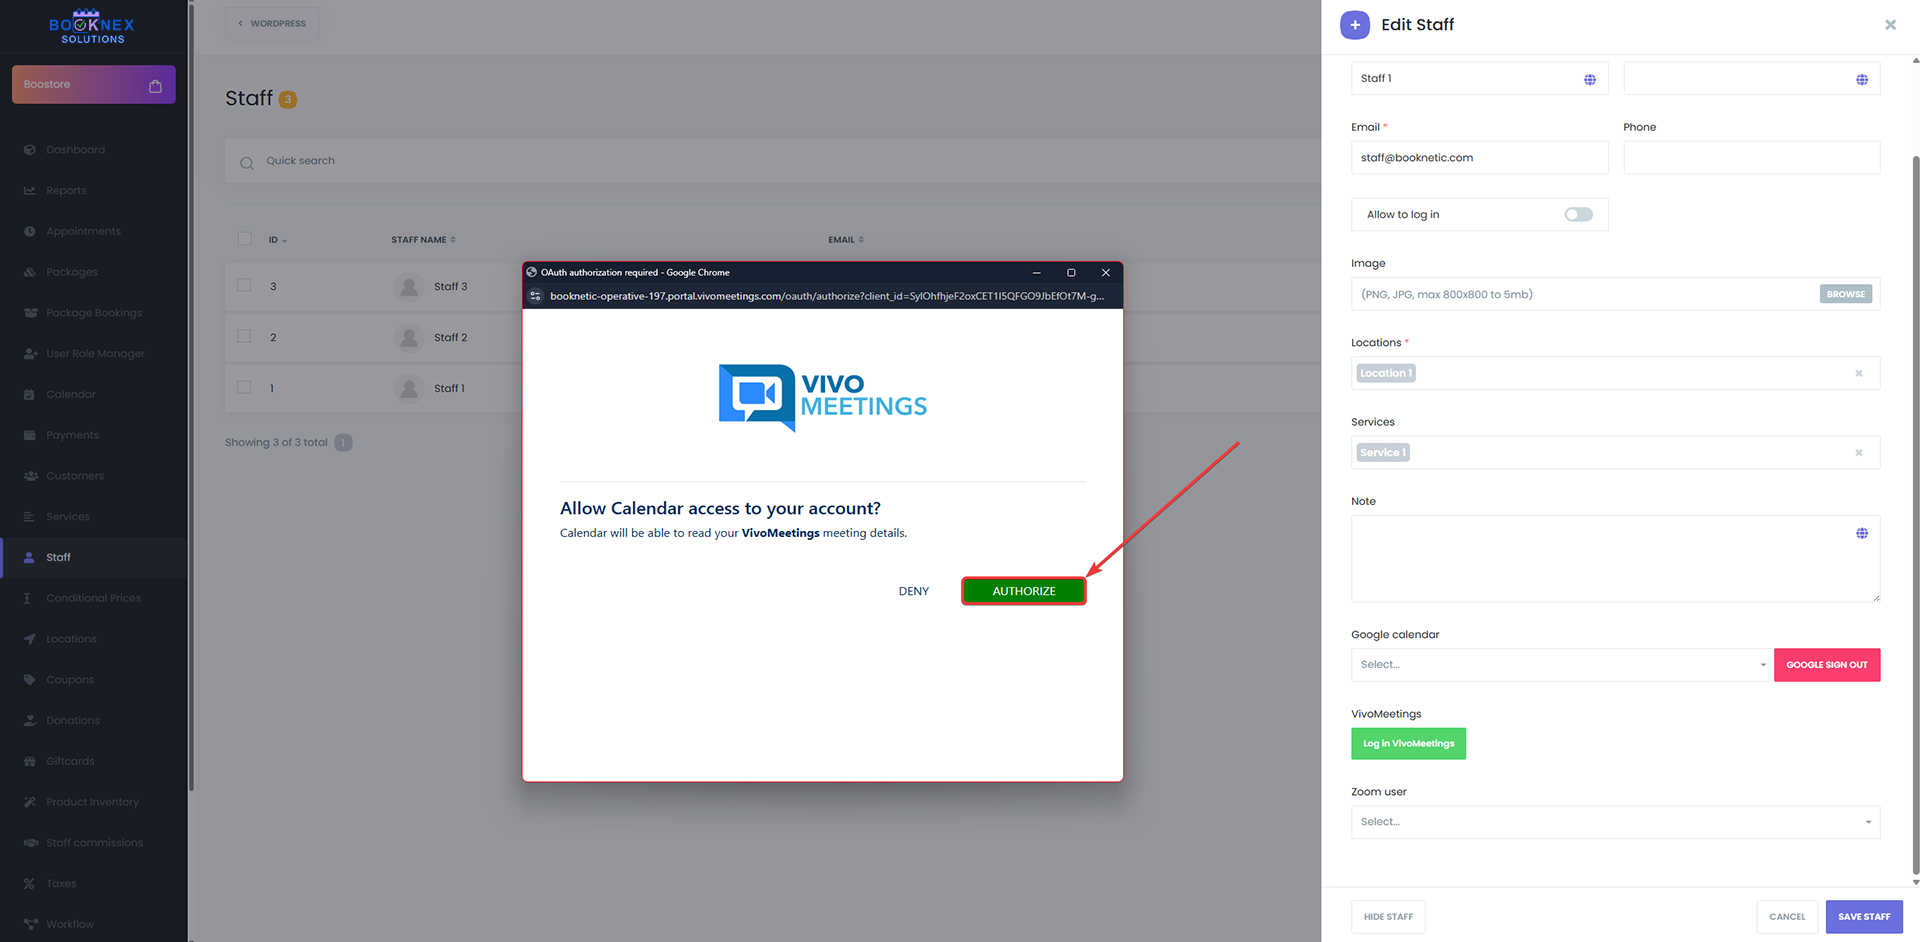Open the Coupons module
The height and width of the screenshot is (942, 1920).
70,679
